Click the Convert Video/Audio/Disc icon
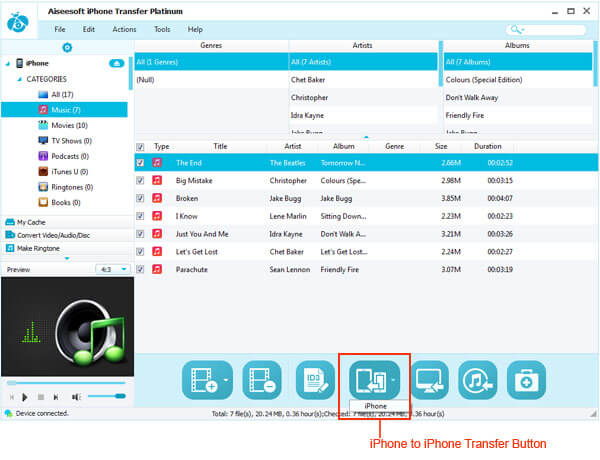Screen dimensions: 600x460 (10, 235)
